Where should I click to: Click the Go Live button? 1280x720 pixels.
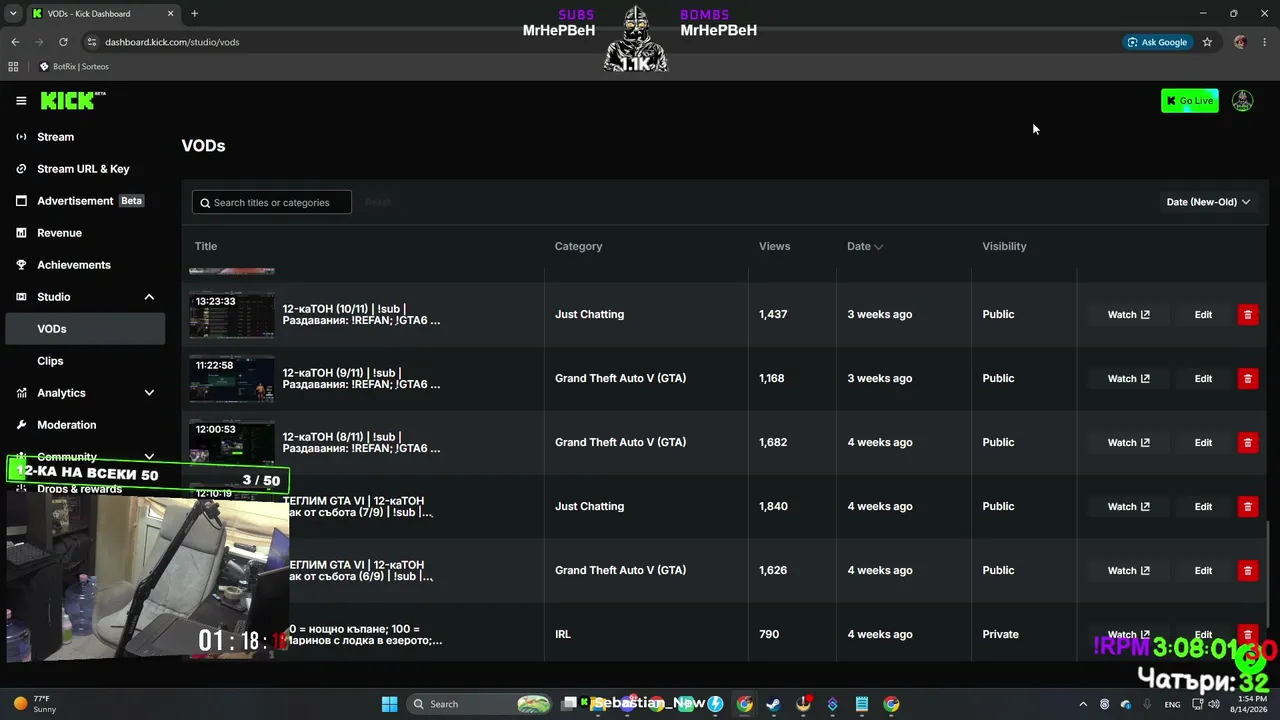pyautogui.click(x=1190, y=101)
